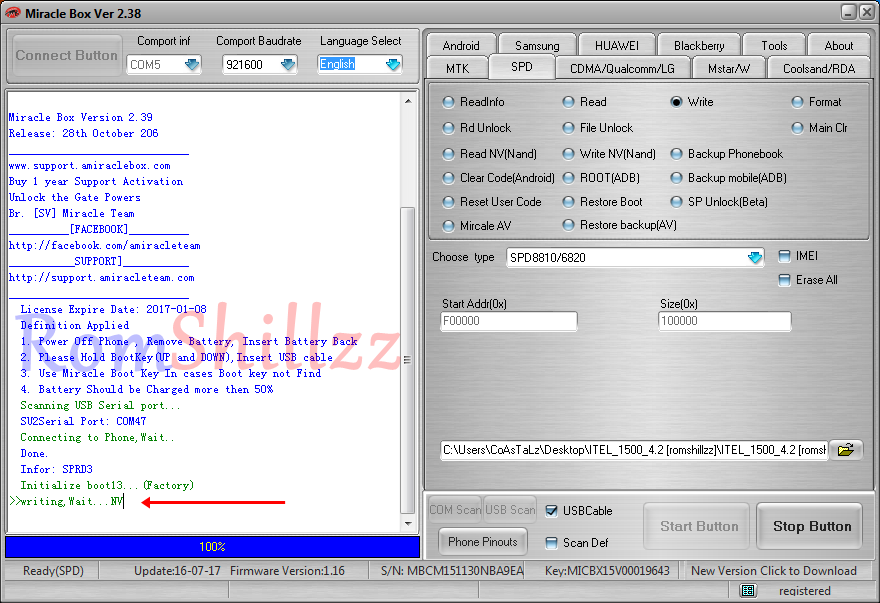
Task: Select the ReadInfo radio option
Action: pos(474,102)
